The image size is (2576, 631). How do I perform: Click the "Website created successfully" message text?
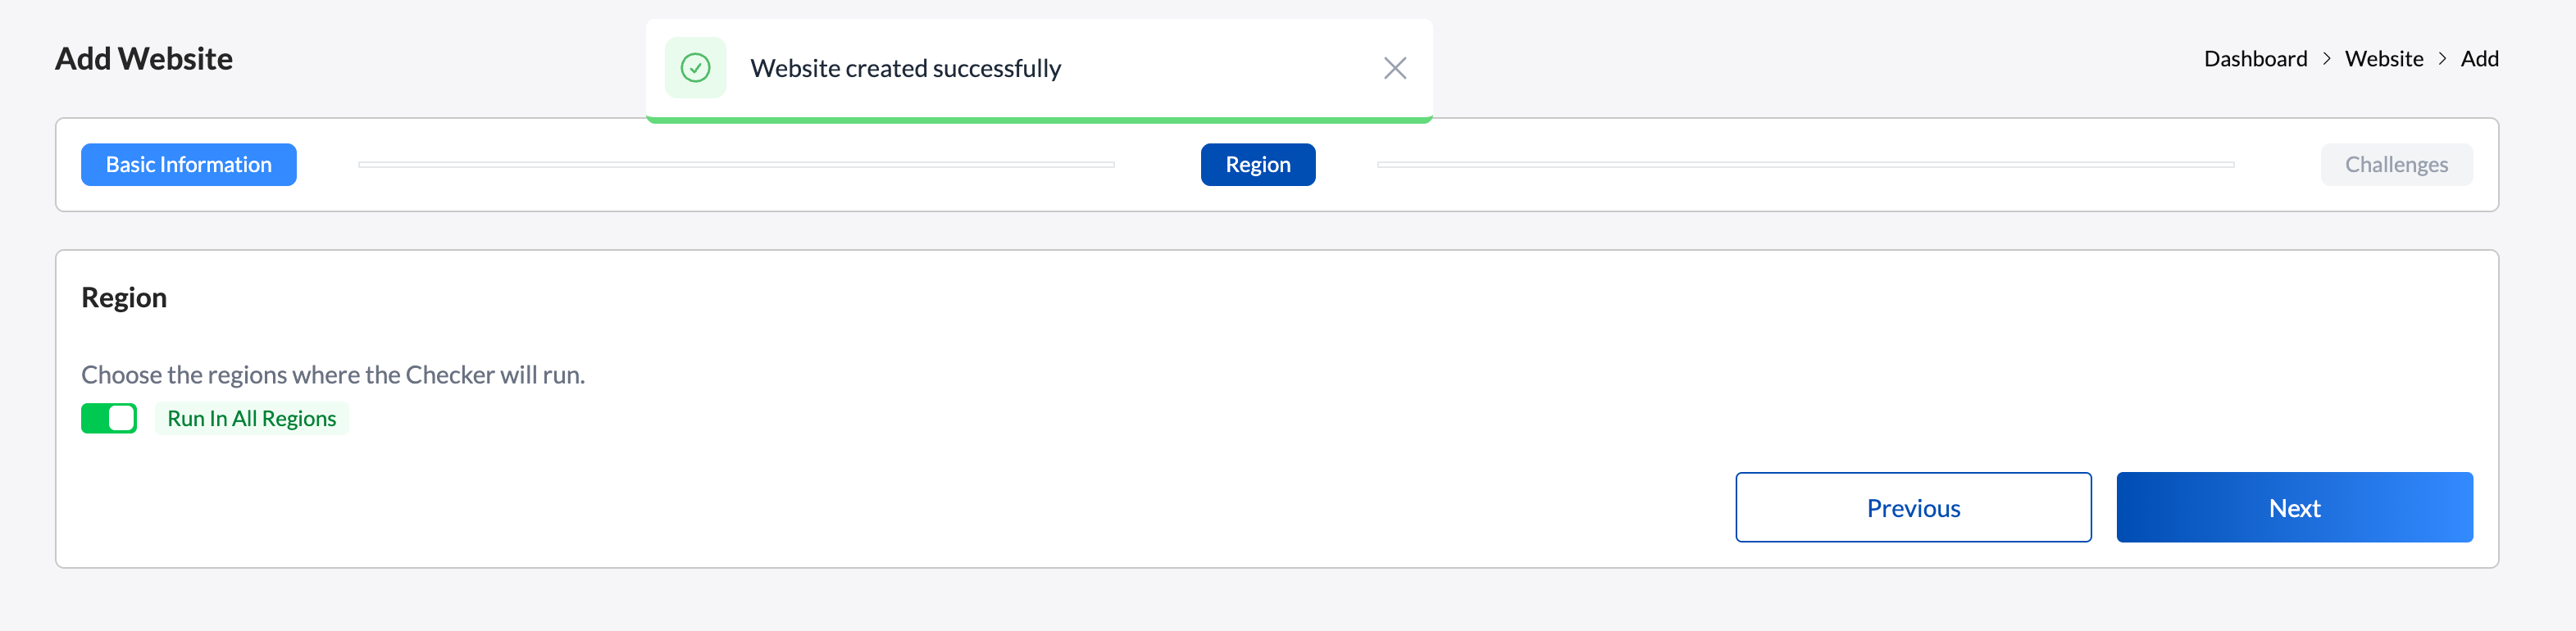pos(905,68)
